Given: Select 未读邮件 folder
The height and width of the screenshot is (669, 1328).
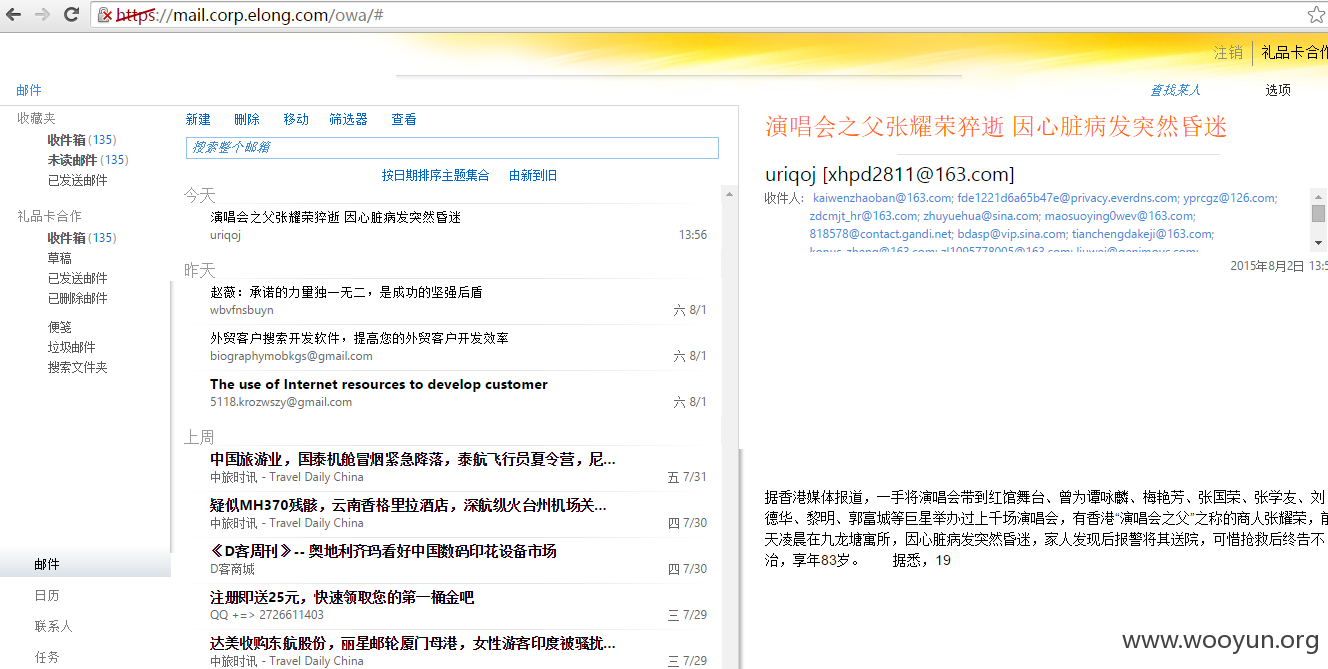Looking at the screenshot, I should point(88,160).
